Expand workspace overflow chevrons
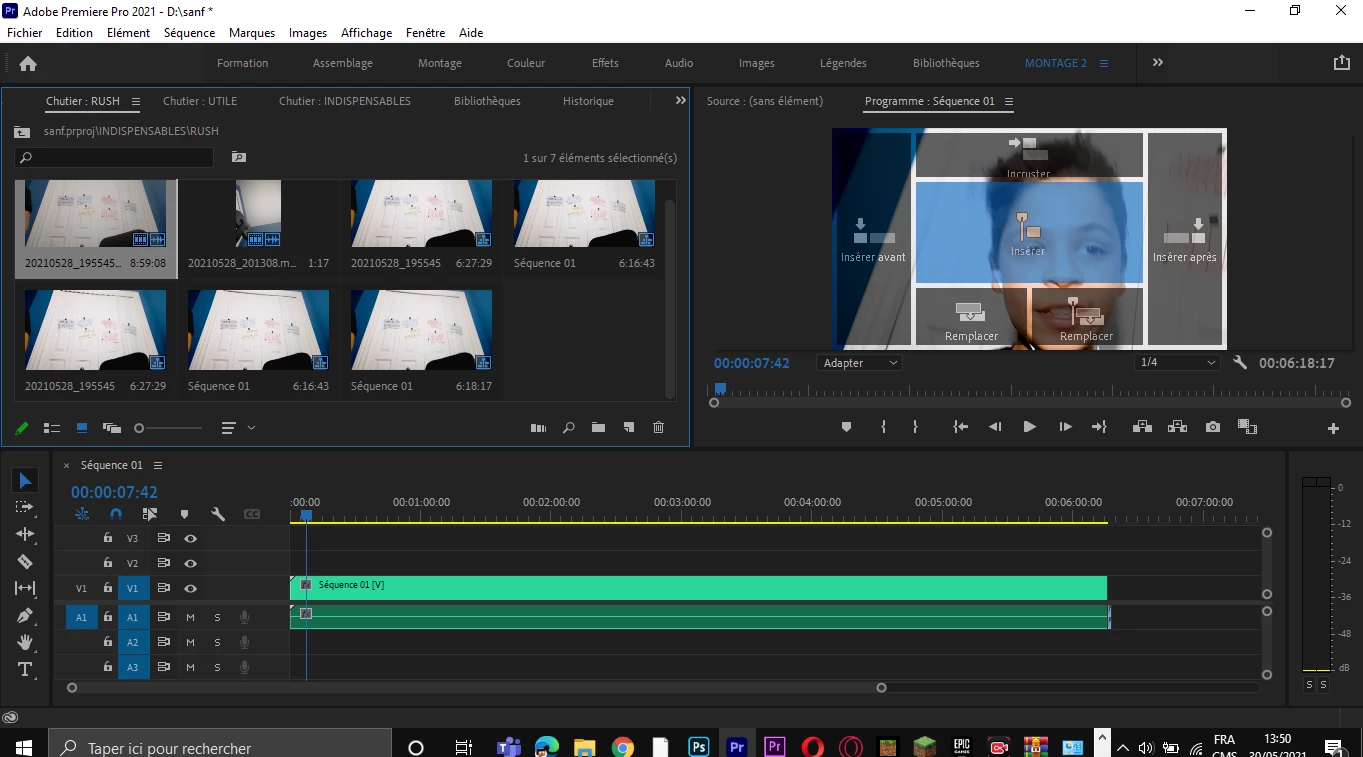 pyautogui.click(x=1158, y=62)
